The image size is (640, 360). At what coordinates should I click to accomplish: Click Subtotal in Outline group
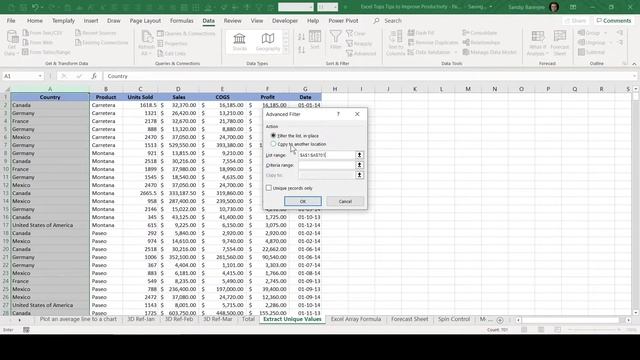(x=591, y=52)
